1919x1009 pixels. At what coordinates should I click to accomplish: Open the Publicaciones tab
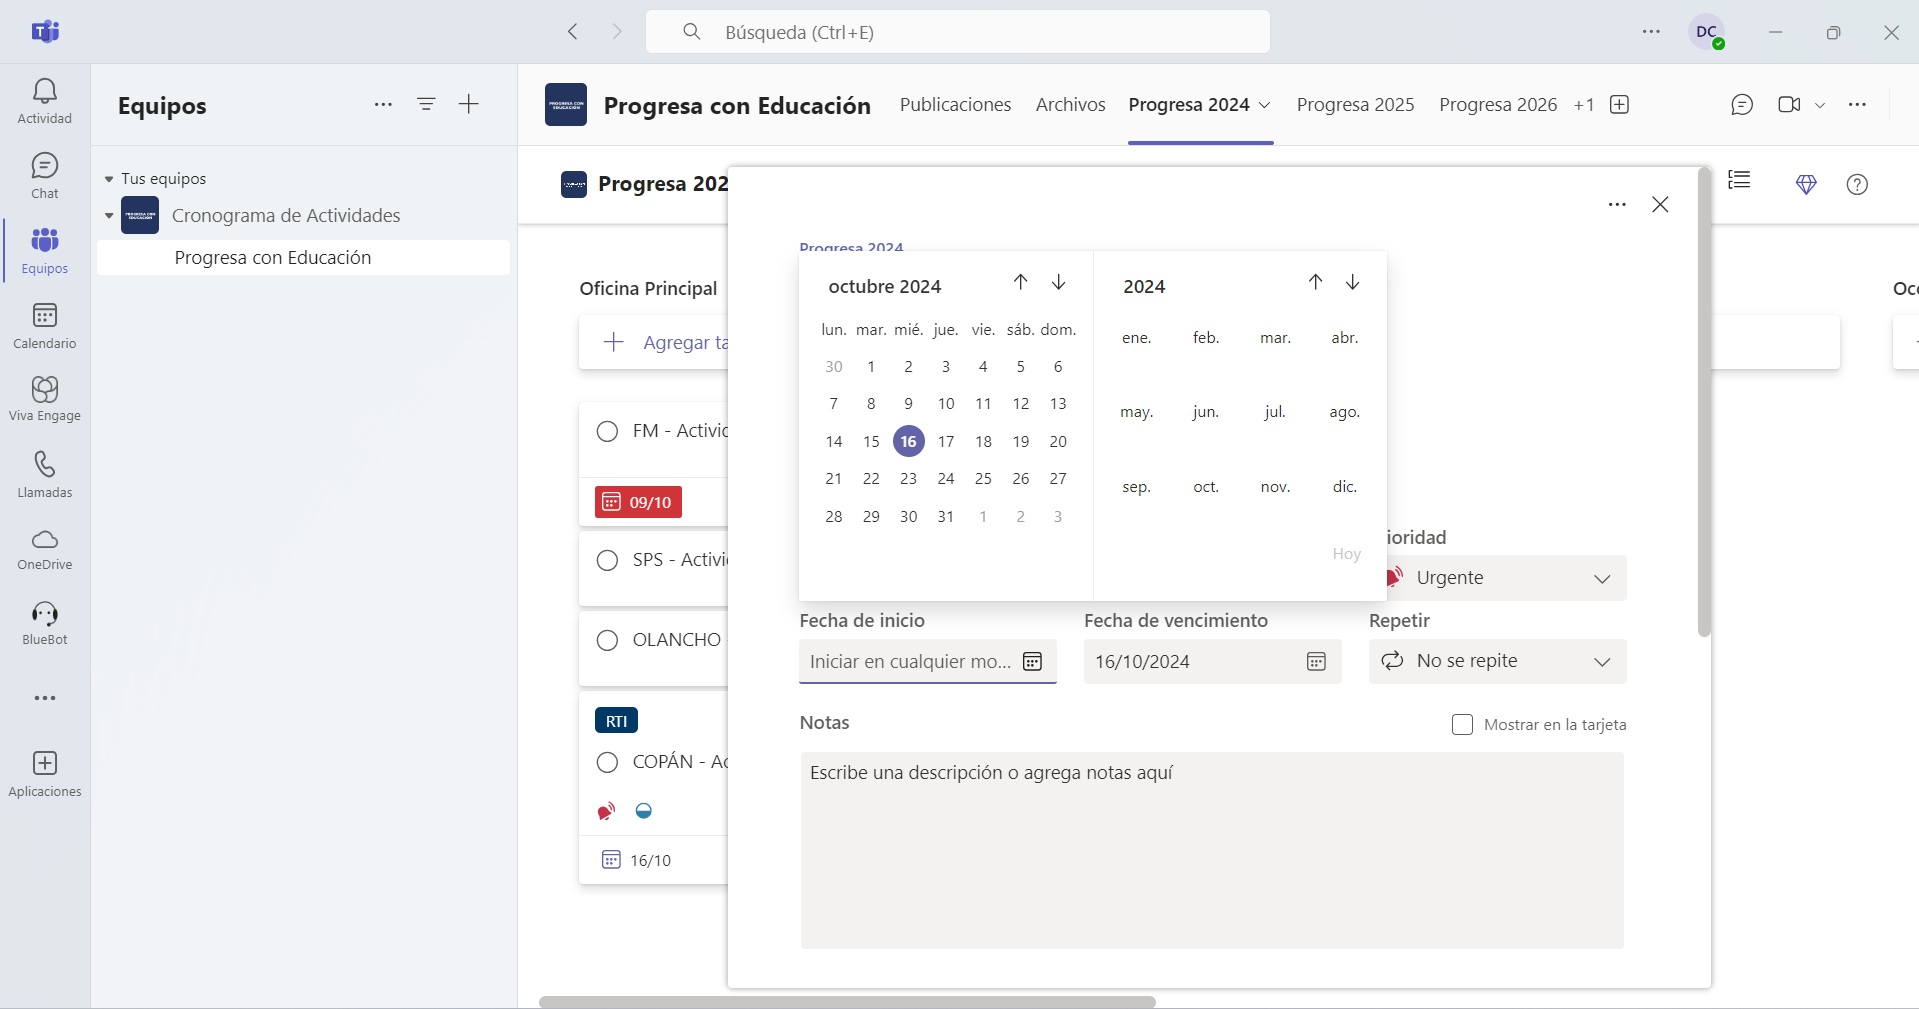[955, 105]
